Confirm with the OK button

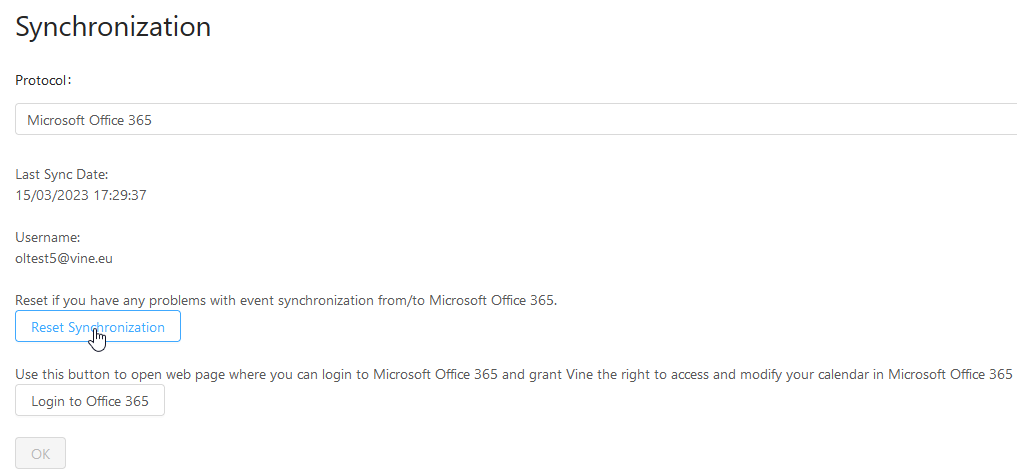point(40,453)
